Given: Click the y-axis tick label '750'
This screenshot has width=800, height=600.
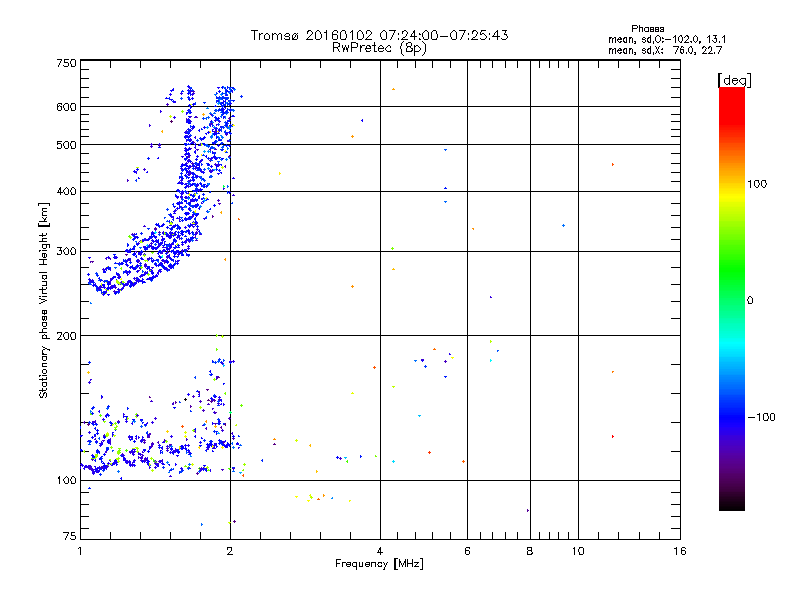Looking at the screenshot, I should [67, 63].
